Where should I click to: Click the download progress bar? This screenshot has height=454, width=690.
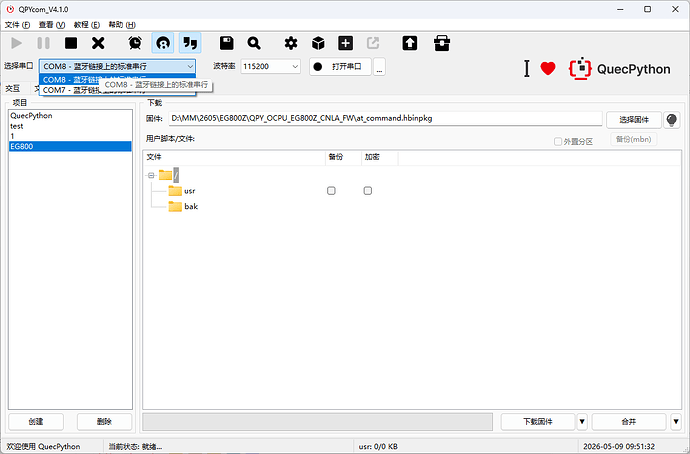[317, 421]
